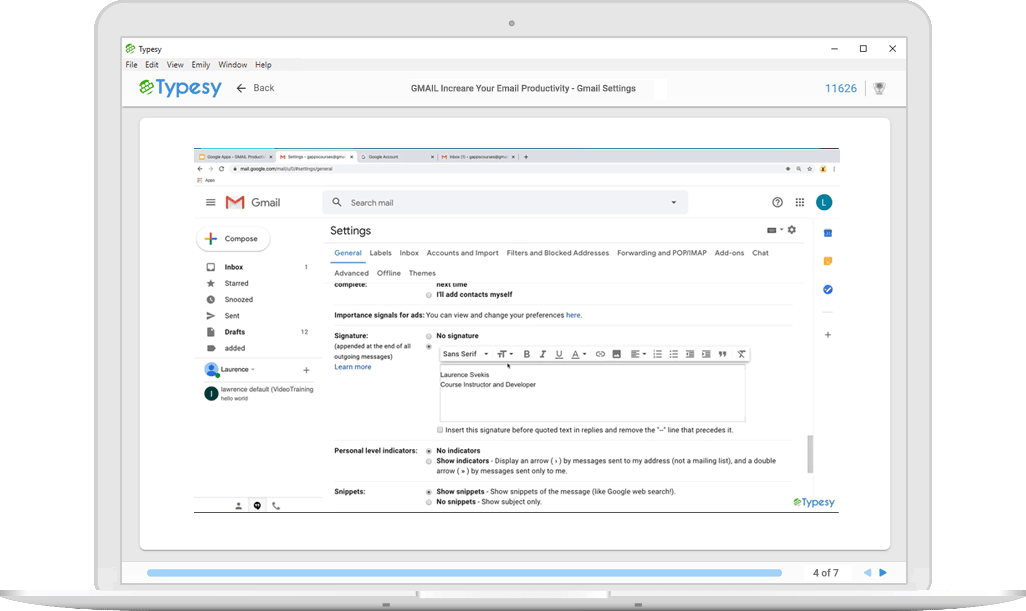The image size is (1026, 611).
Task: Open the File menu in Typesy
Action: click(x=132, y=65)
